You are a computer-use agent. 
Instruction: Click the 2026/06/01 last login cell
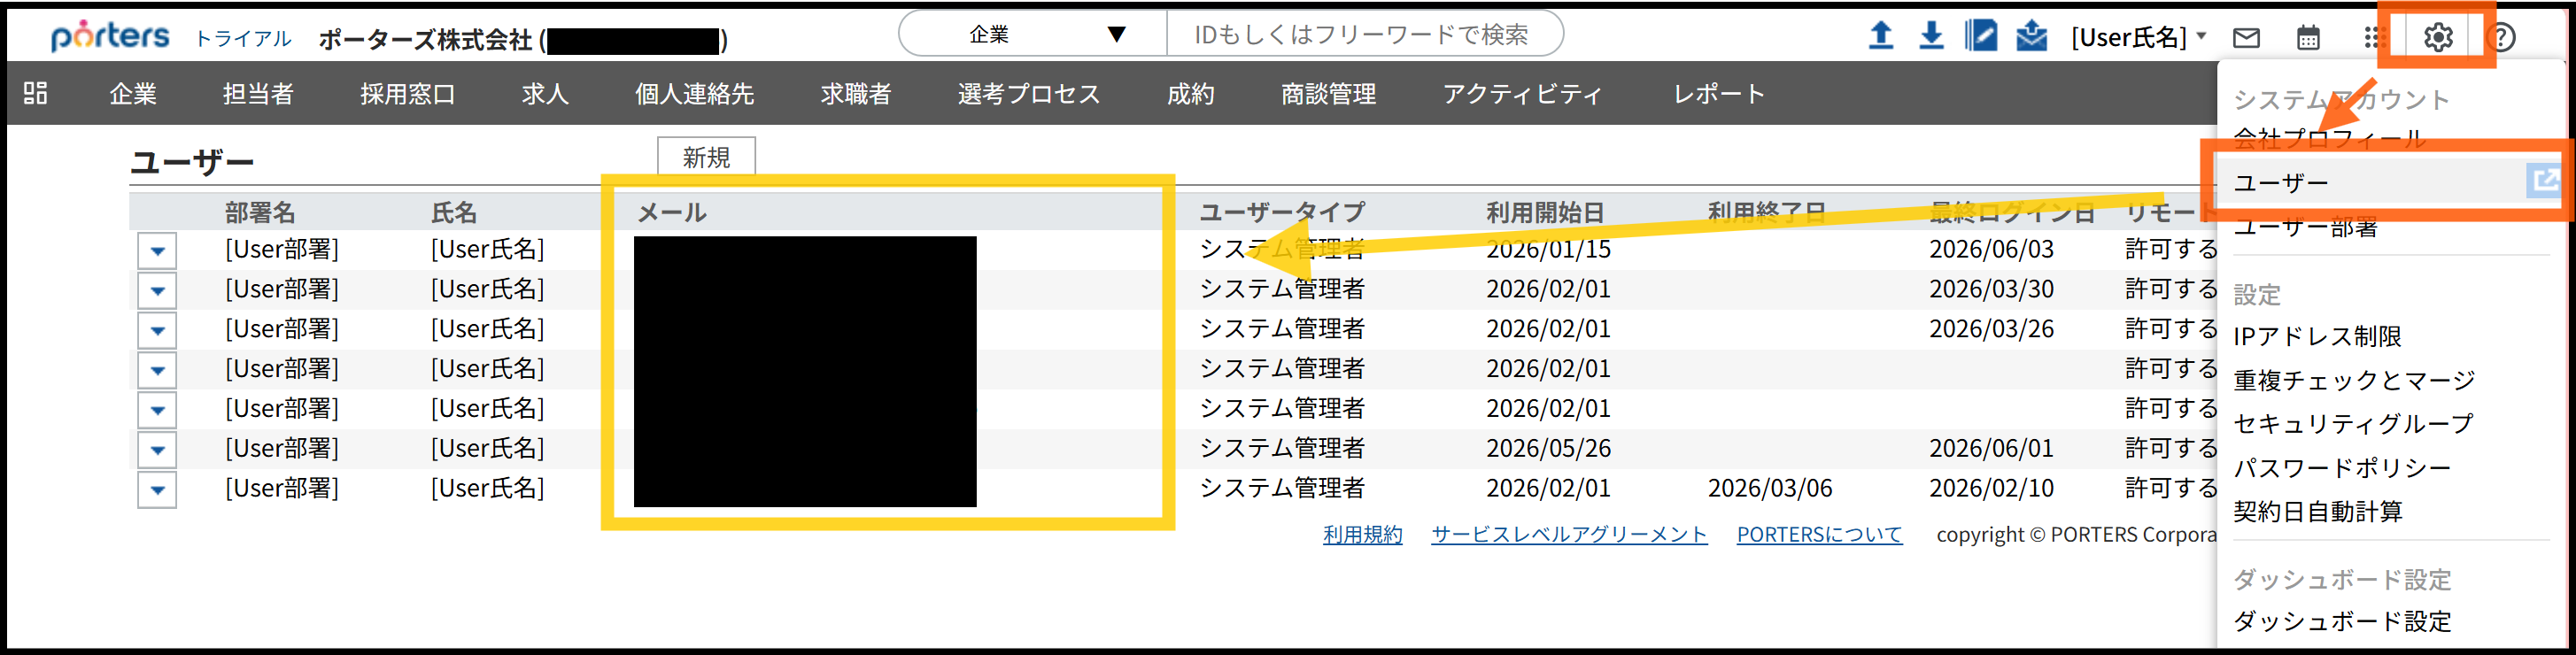[1991, 448]
